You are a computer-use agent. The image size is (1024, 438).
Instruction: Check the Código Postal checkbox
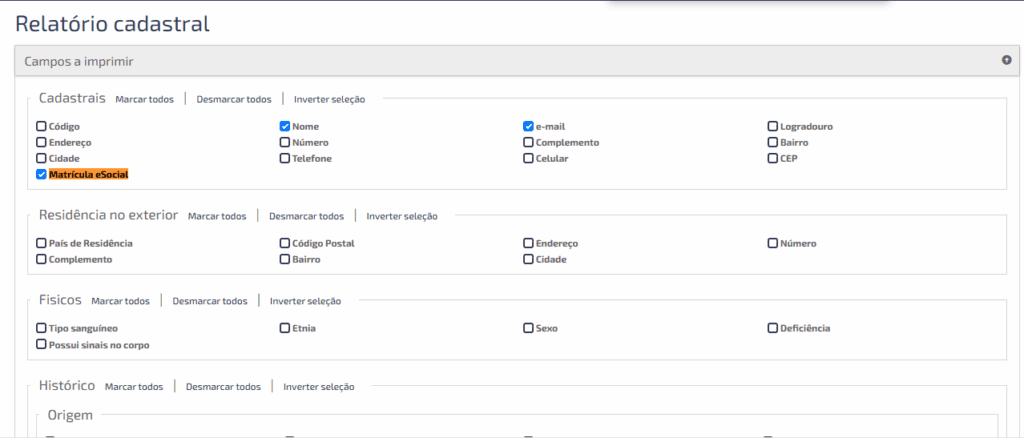(x=285, y=243)
